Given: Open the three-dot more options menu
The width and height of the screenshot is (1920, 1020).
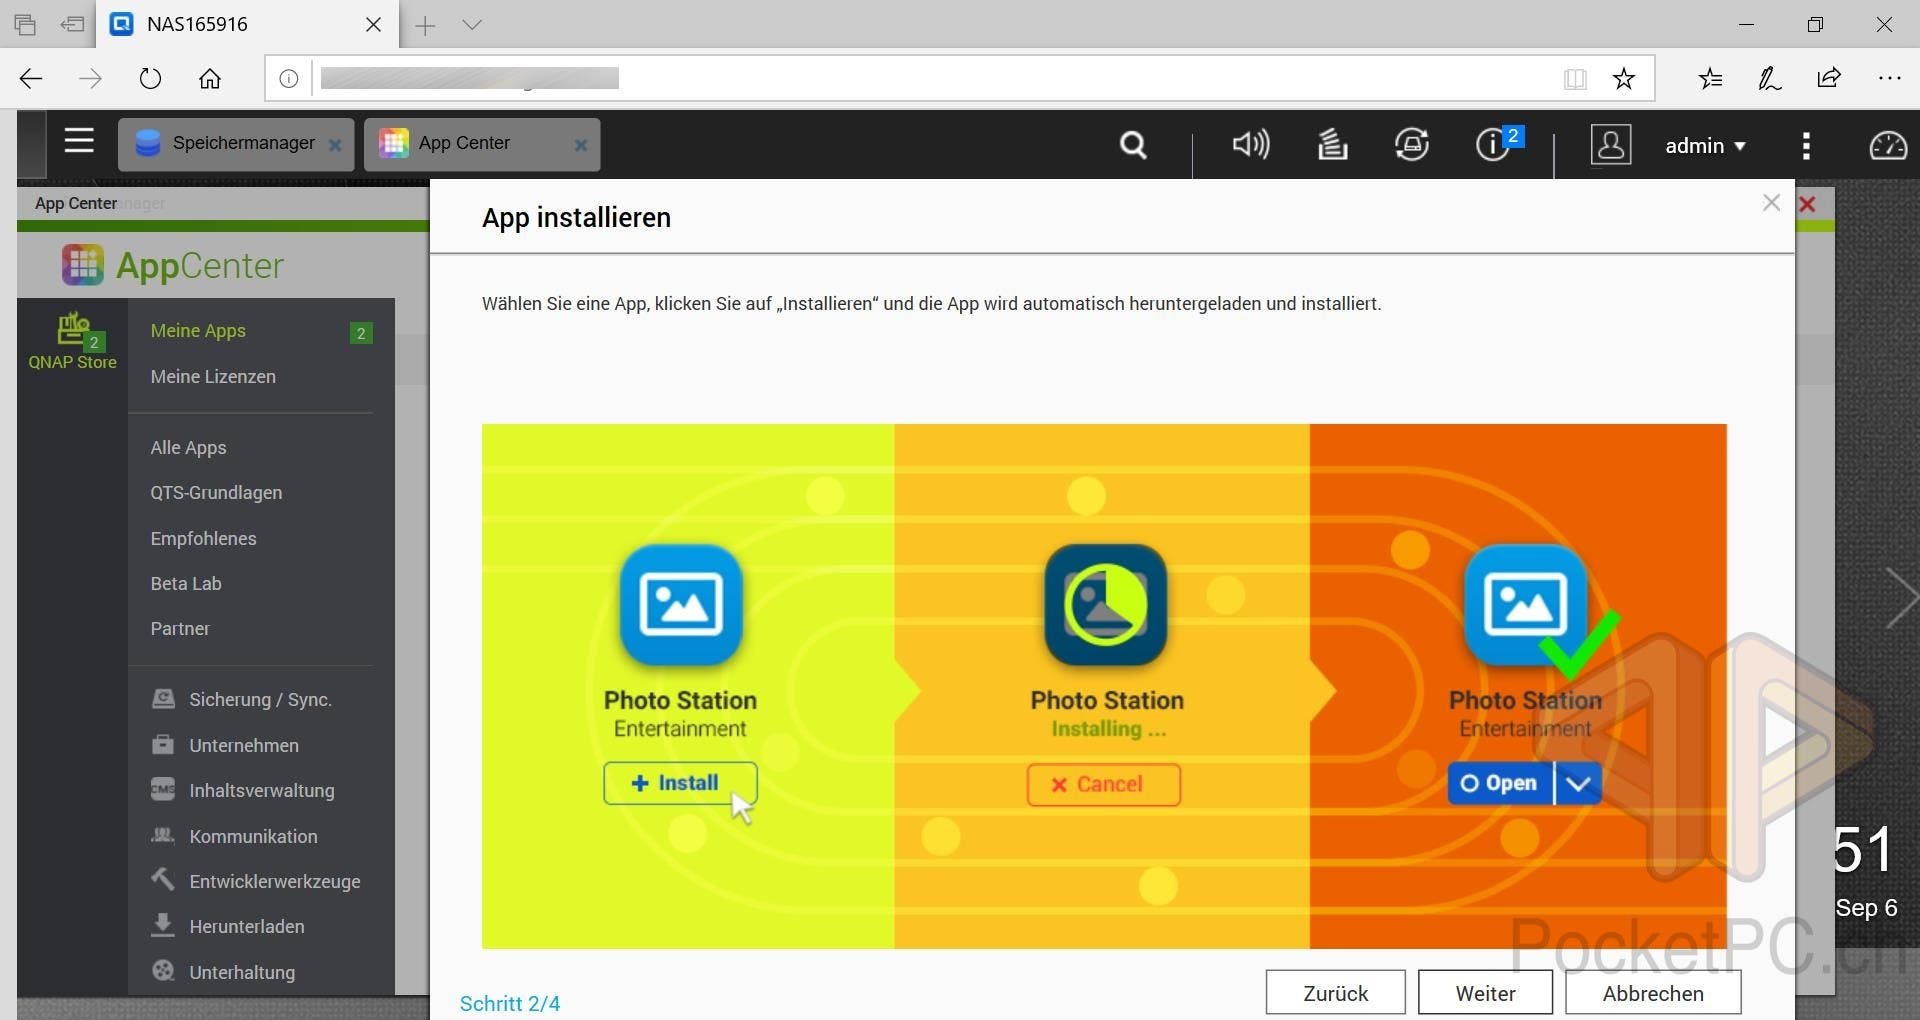Looking at the screenshot, I should 1805,146.
